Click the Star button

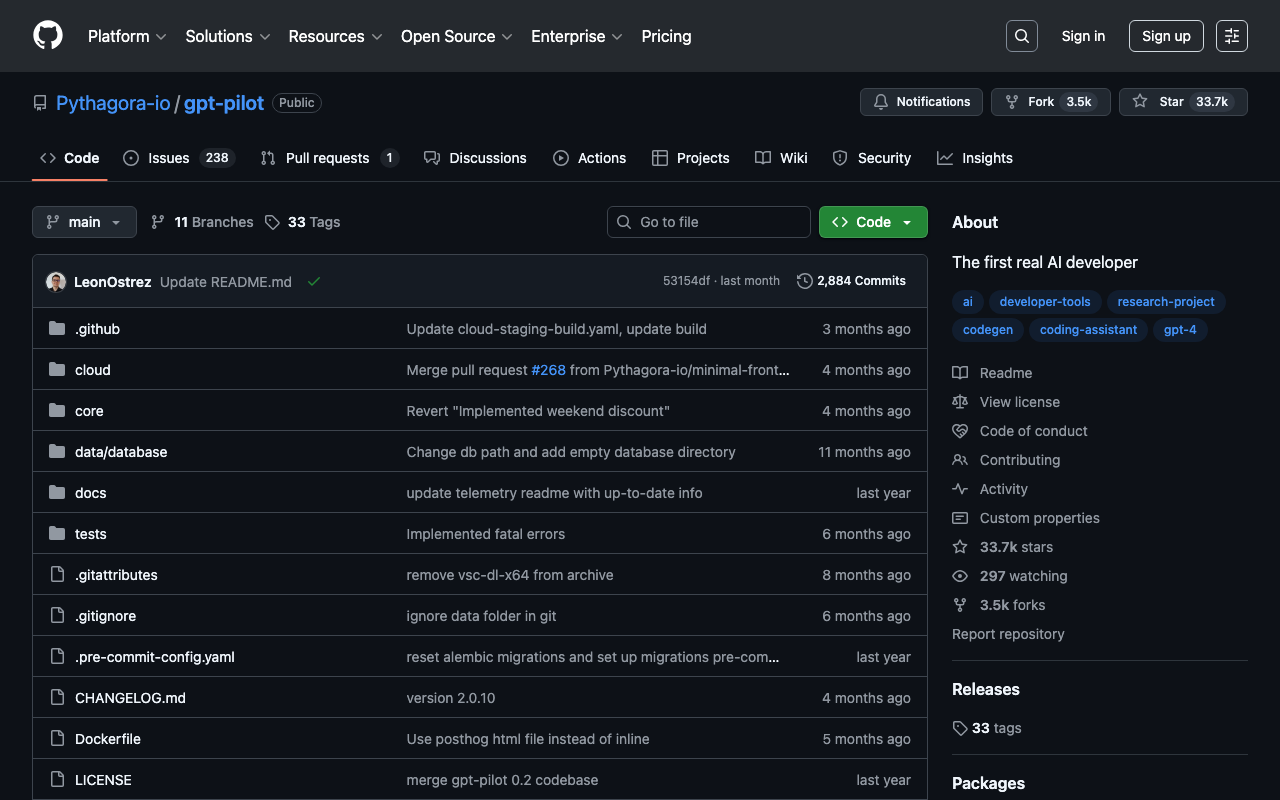tap(1183, 102)
